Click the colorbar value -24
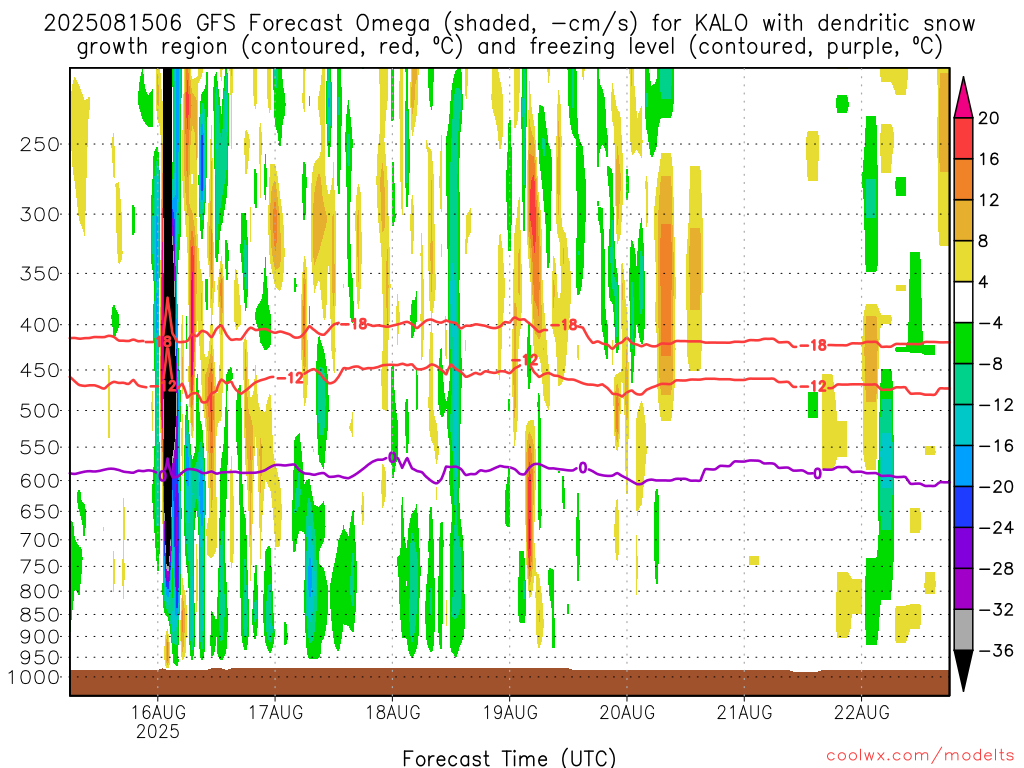The image size is (1024, 768). tap(995, 528)
